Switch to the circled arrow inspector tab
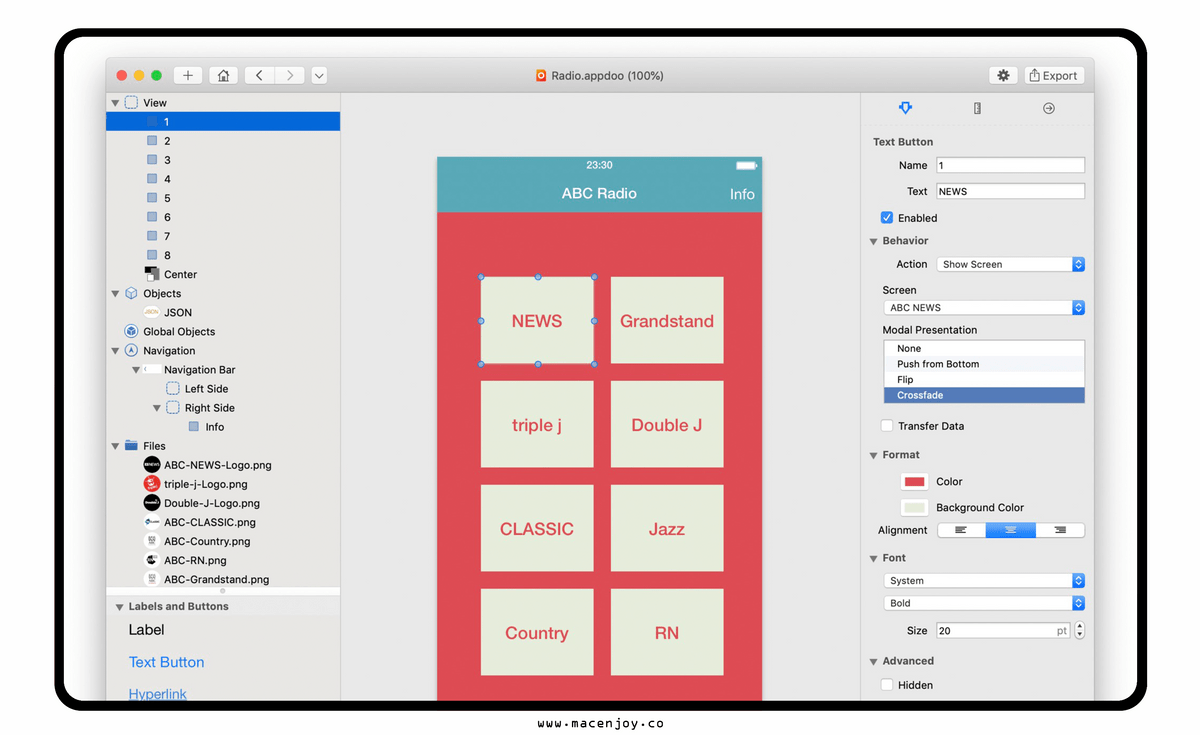This screenshot has width=1200, height=735. [1048, 108]
